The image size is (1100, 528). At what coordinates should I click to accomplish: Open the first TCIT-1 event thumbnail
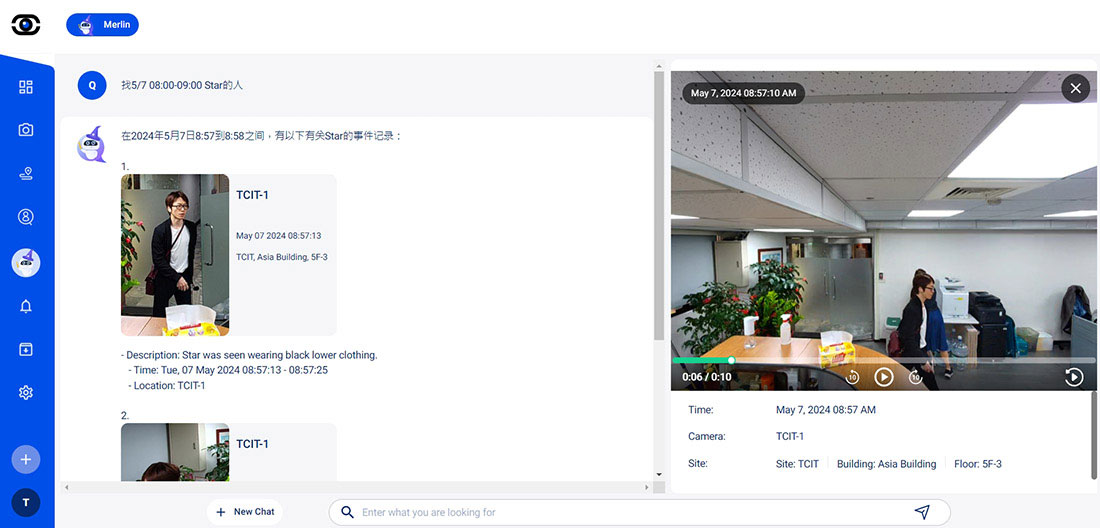pos(175,255)
